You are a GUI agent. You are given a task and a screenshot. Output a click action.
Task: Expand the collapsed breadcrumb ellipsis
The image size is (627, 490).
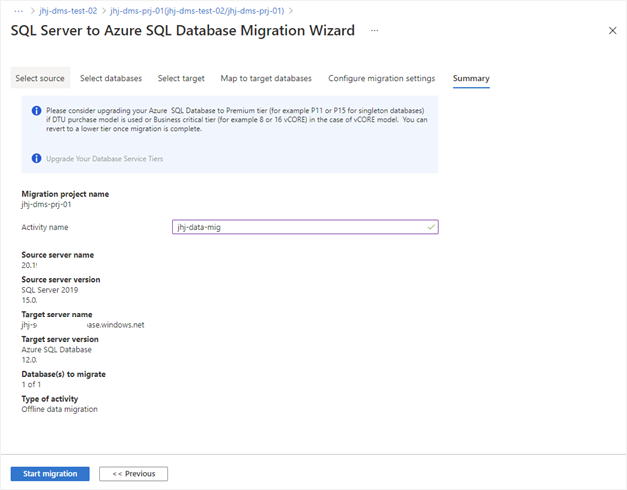(18, 11)
